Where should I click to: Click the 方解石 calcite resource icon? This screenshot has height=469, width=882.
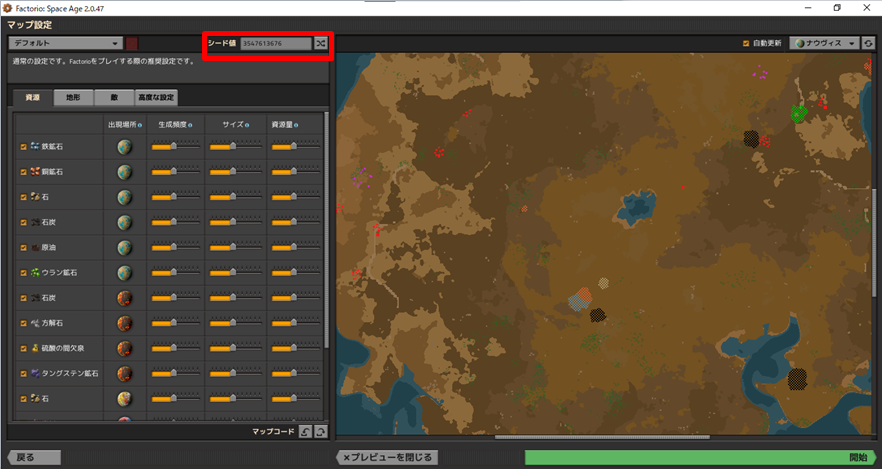tap(35, 323)
